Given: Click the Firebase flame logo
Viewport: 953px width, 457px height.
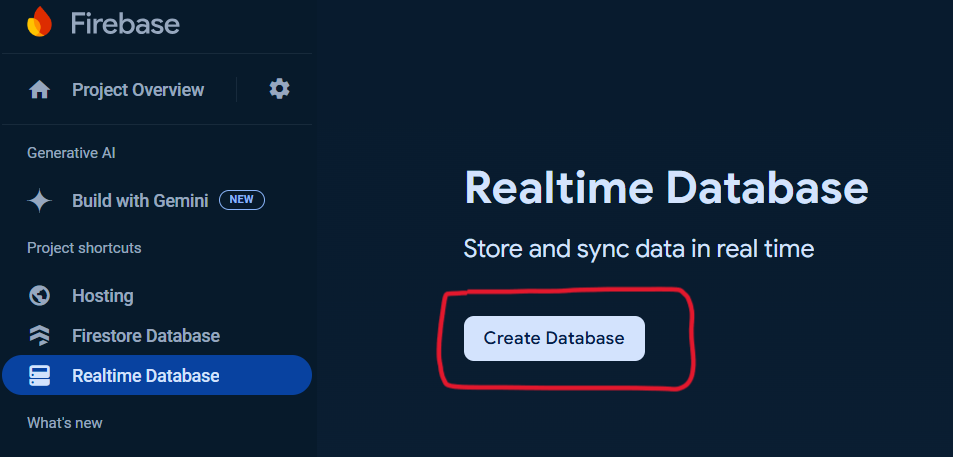Looking at the screenshot, I should point(39,21).
